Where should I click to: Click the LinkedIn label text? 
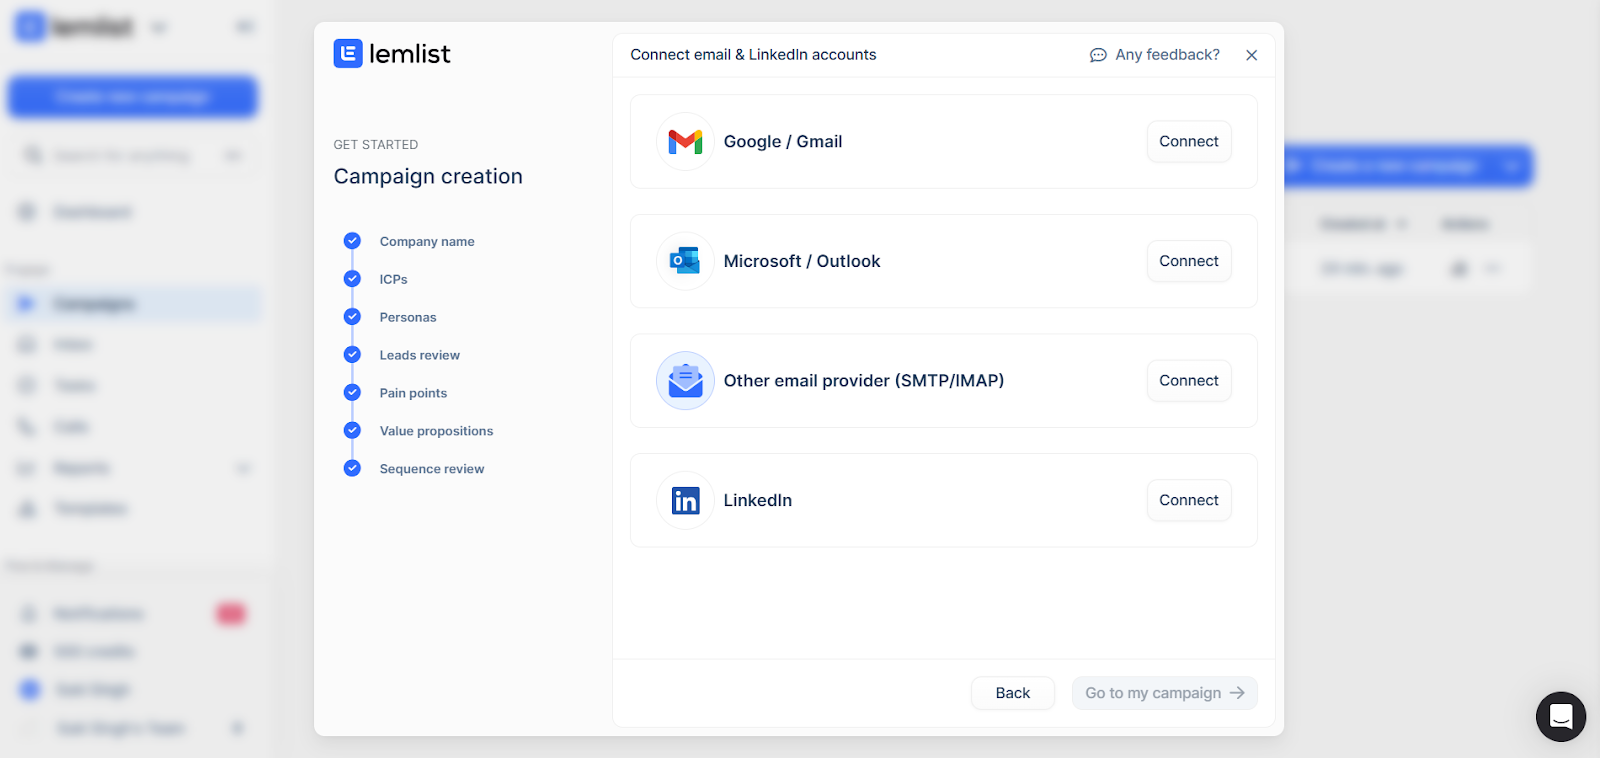pyautogui.click(x=758, y=500)
